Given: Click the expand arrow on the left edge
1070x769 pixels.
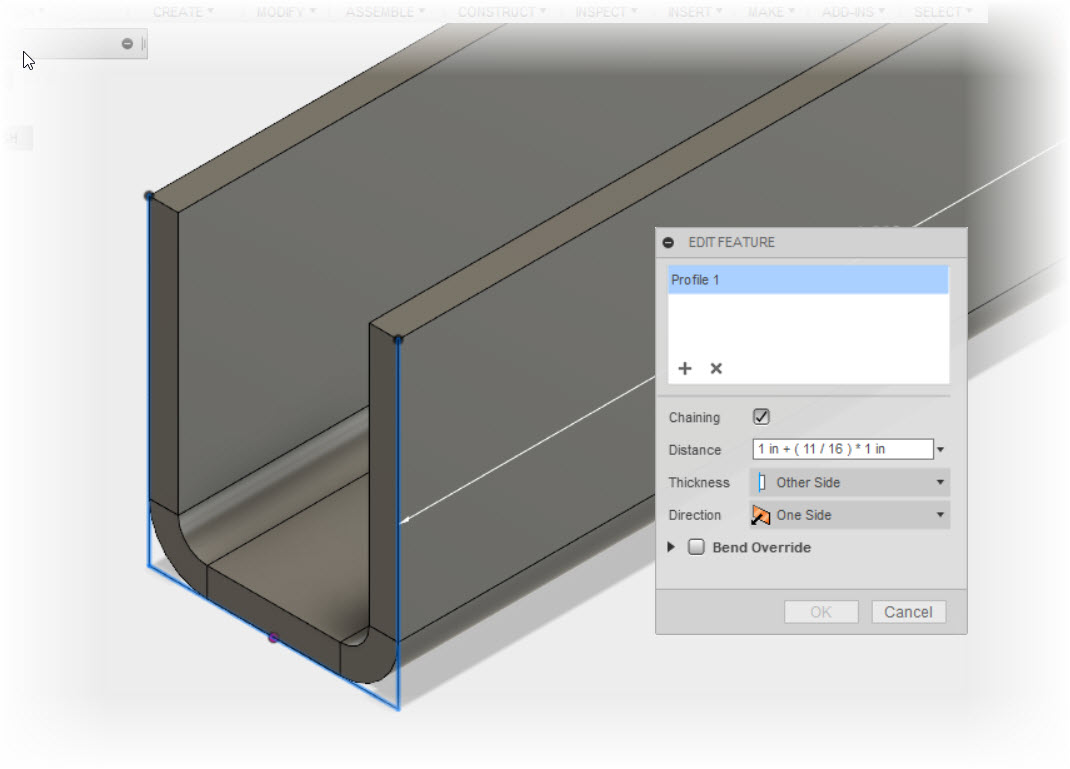Looking at the screenshot, I should 20,137.
